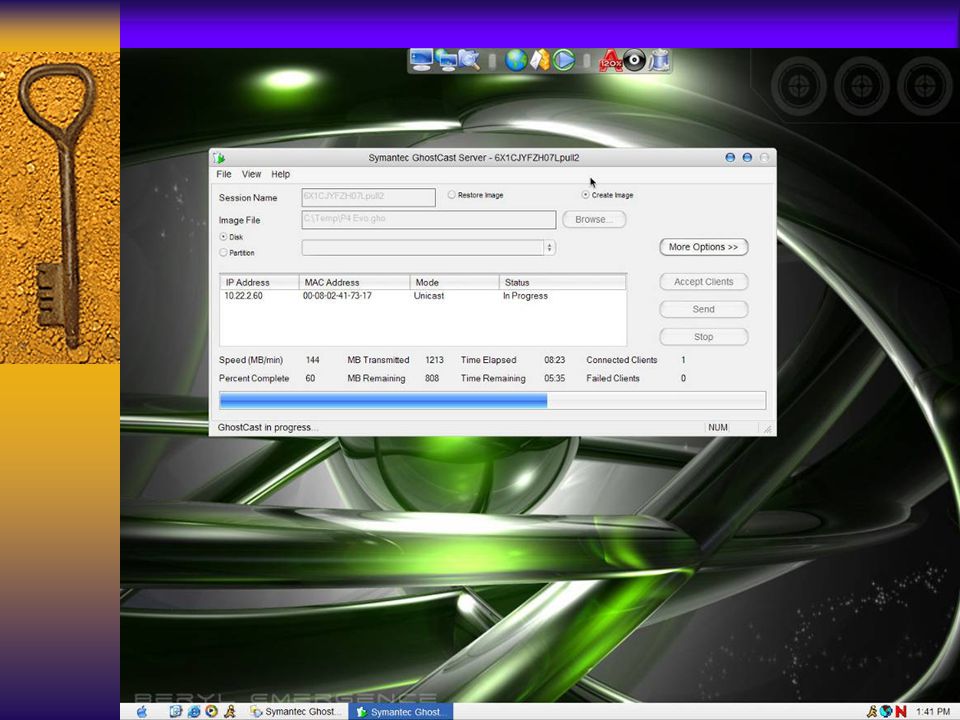The image size is (960, 720).
Task: Click the MB Transmitted value 1213
Action: (434, 360)
